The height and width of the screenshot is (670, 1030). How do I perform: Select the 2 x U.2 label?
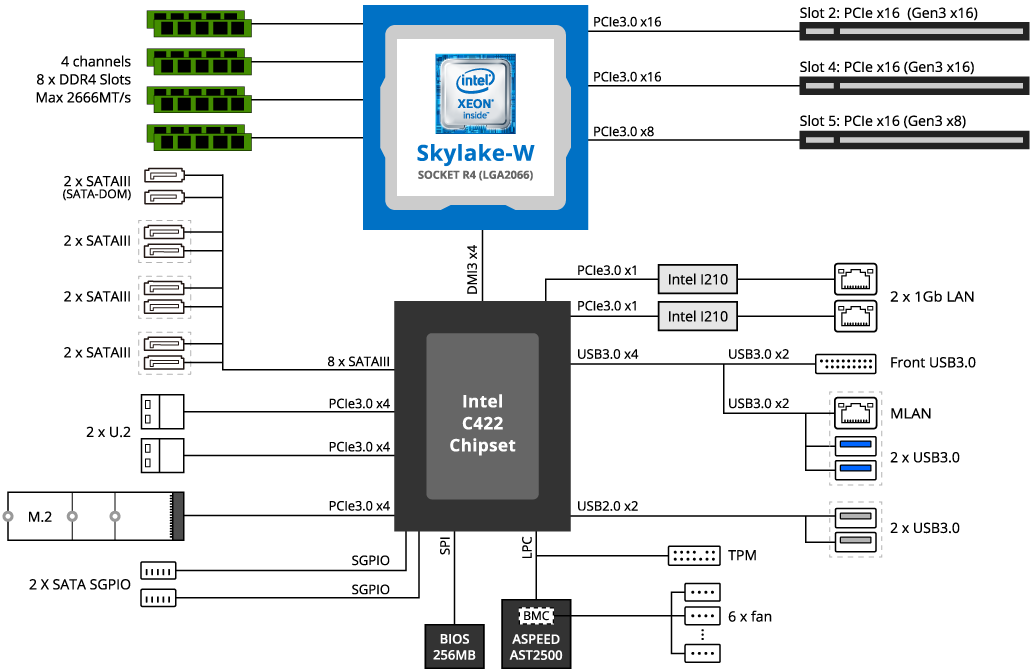tap(108, 432)
